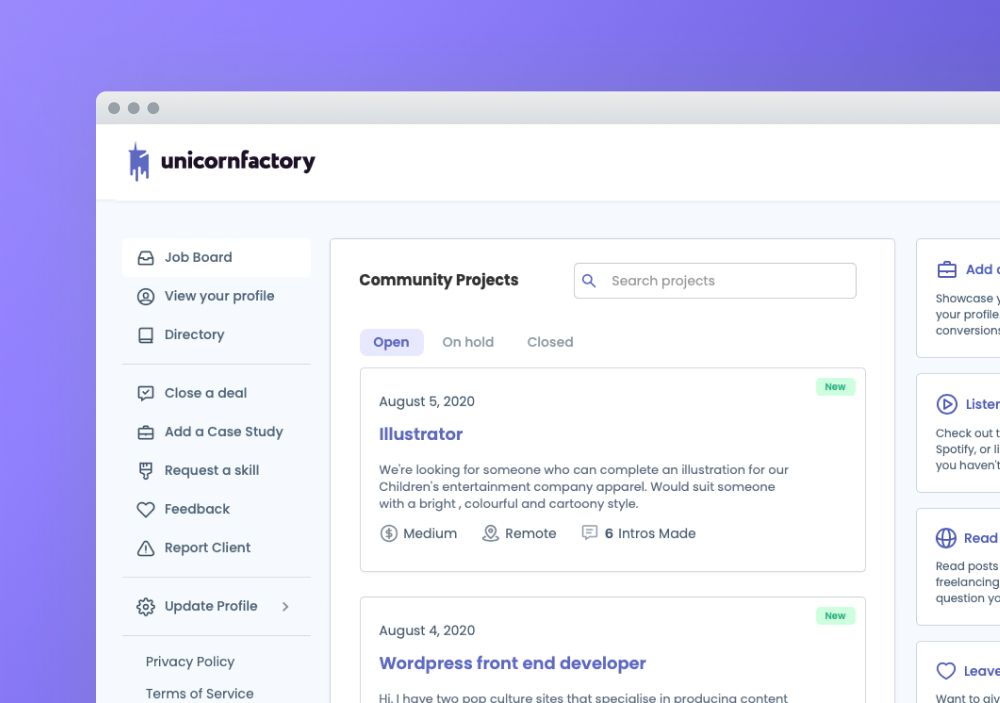Open the Illustrator project title link
This screenshot has height=703, width=1000.
tap(420, 434)
